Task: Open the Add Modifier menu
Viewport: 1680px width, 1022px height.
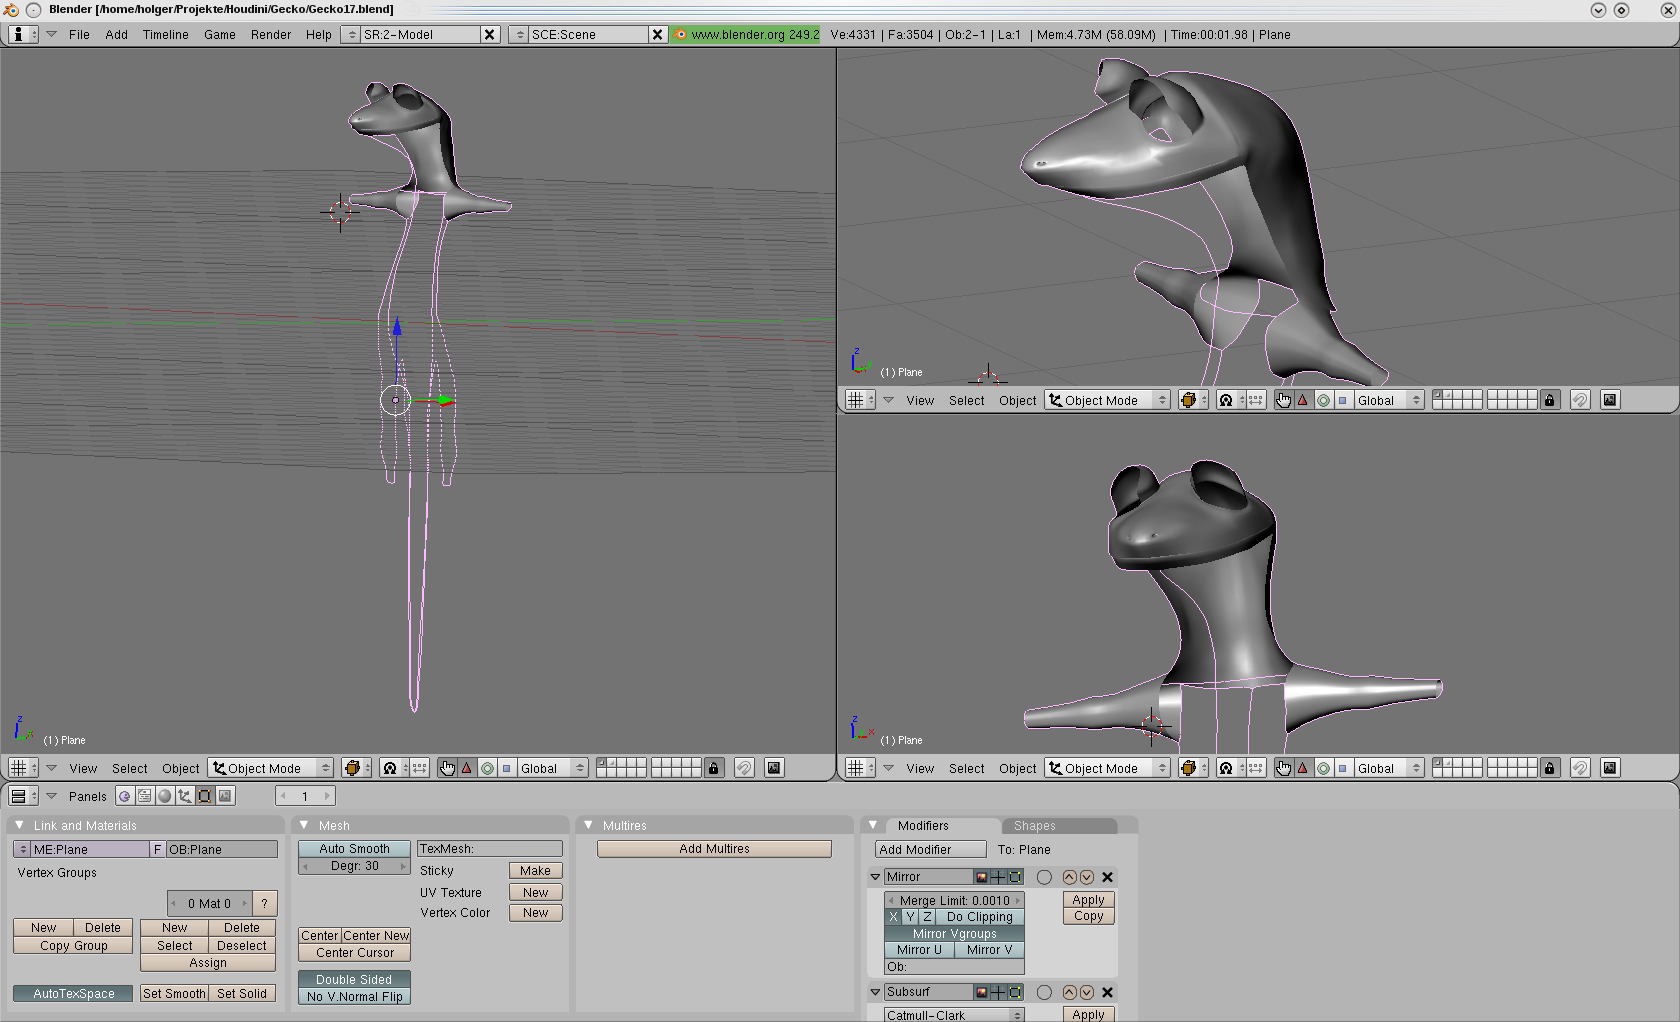Action: [931, 850]
